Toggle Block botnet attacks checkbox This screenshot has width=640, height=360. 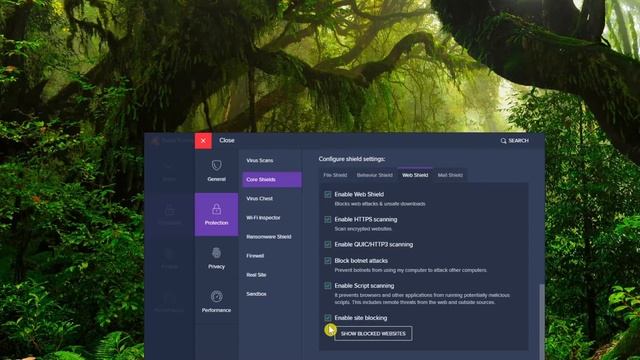[328, 260]
